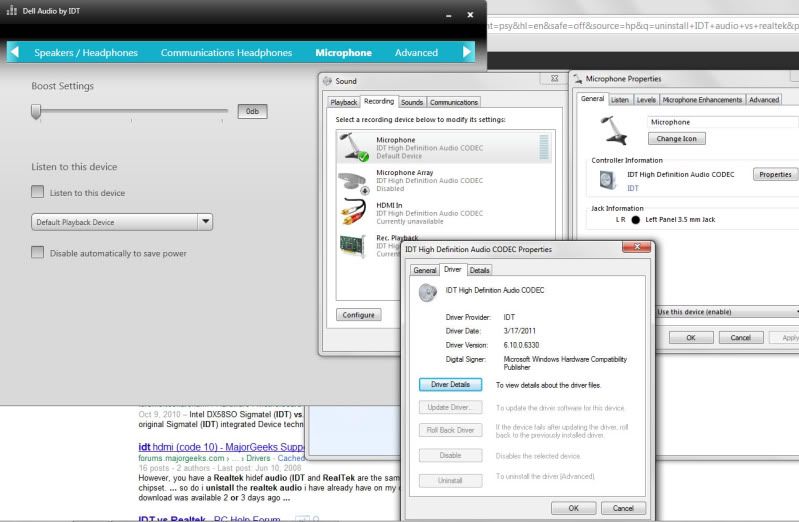The height and width of the screenshot is (522, 799).
Task: Click the Sound window title speaker icon
Action: tap(327, 81)
